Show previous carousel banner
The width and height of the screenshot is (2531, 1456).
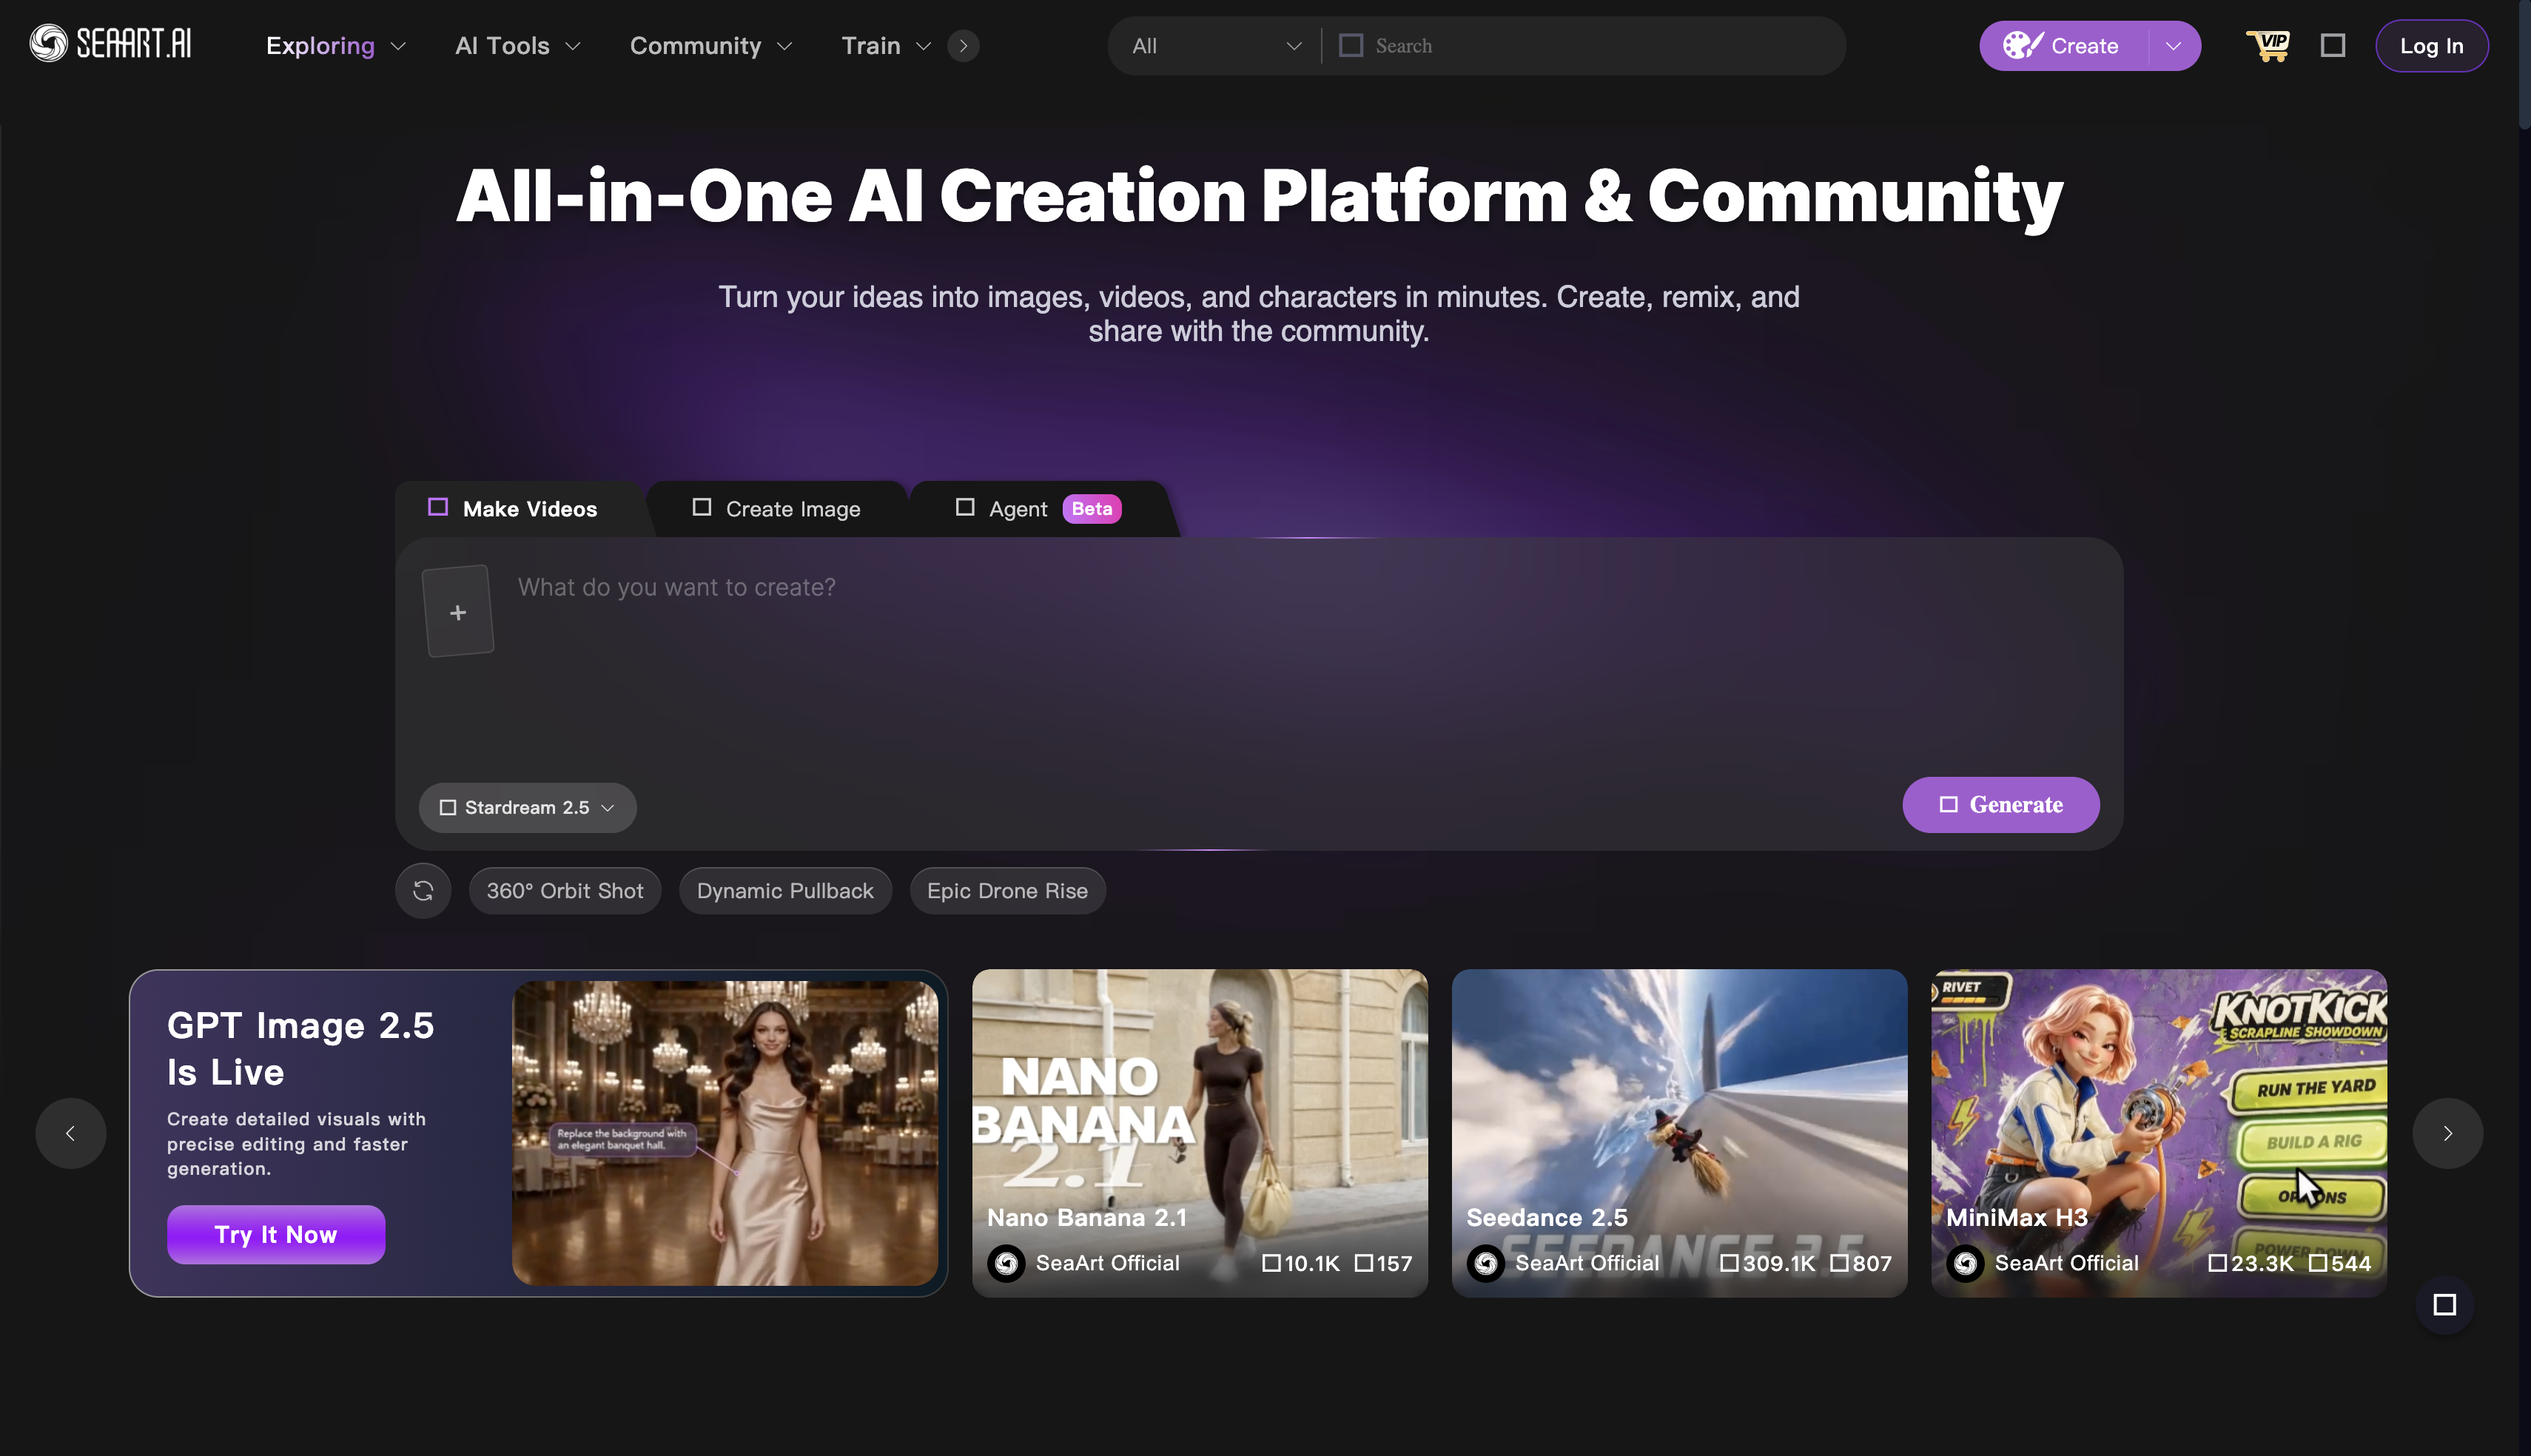[x=70, y=1133]
